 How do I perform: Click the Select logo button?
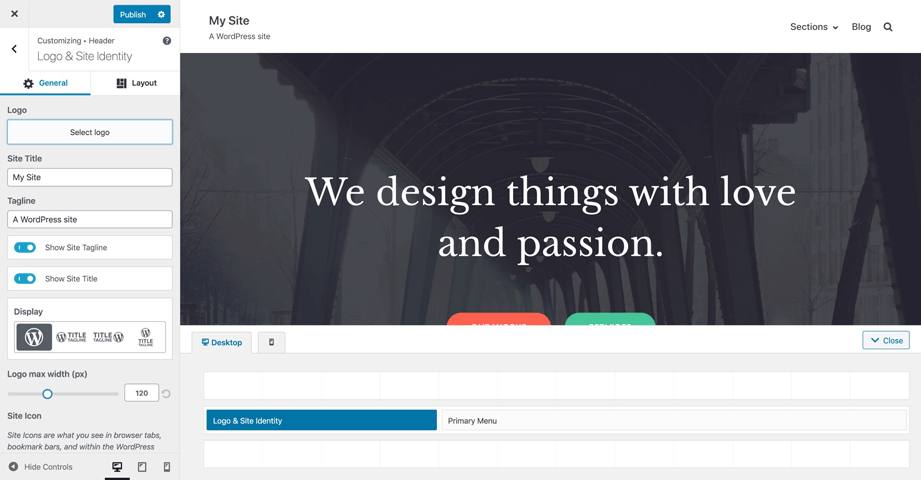(x=90, y=132)
